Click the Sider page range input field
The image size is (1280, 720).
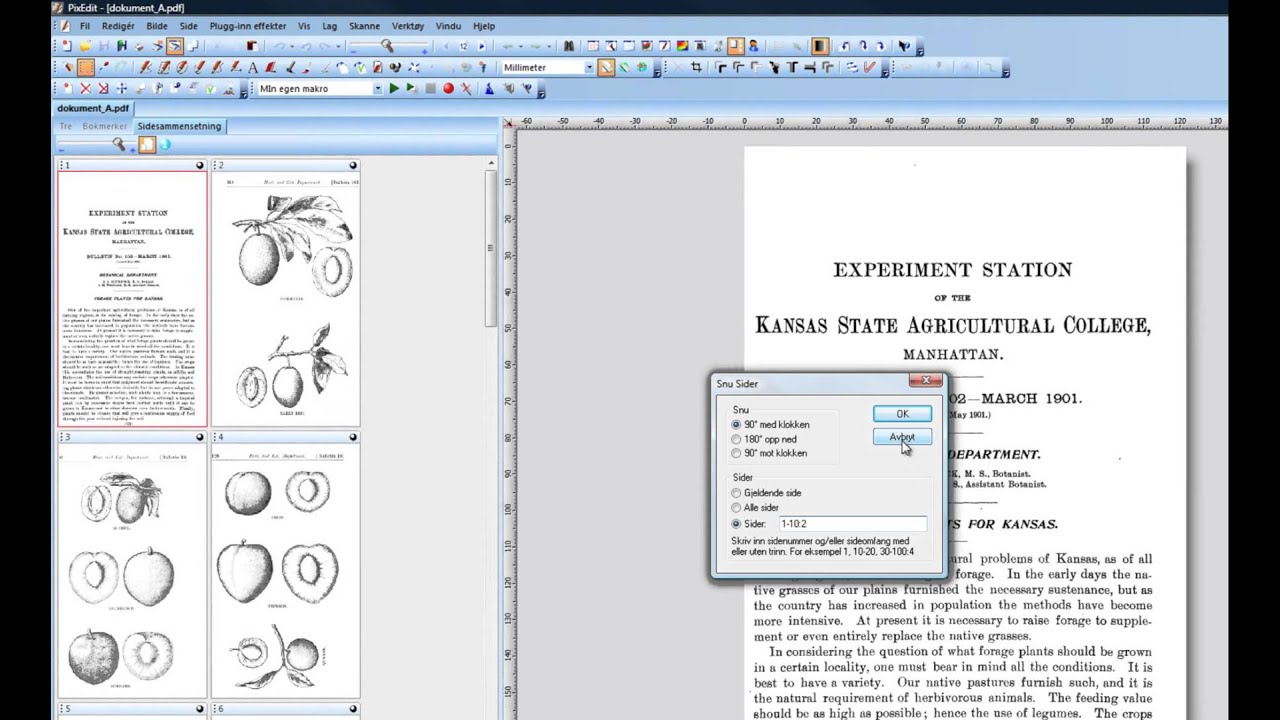point(853,524)
